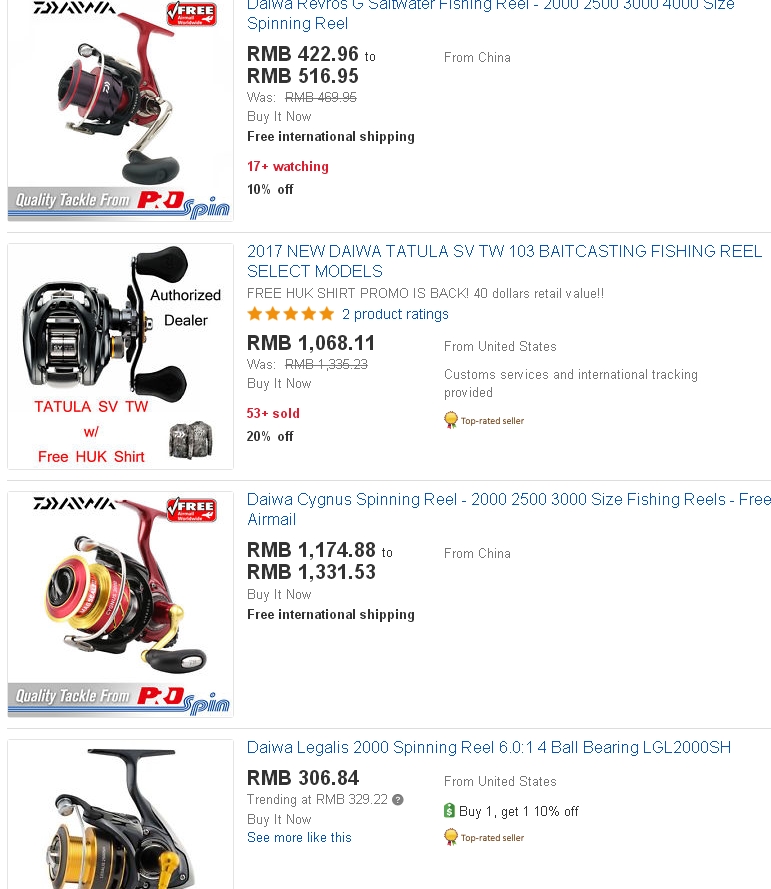The width and height of the screenshot is (771, 889).
Task: Click the Buy 1, get 1 10% off text
Action: click(x=519, y=811)
